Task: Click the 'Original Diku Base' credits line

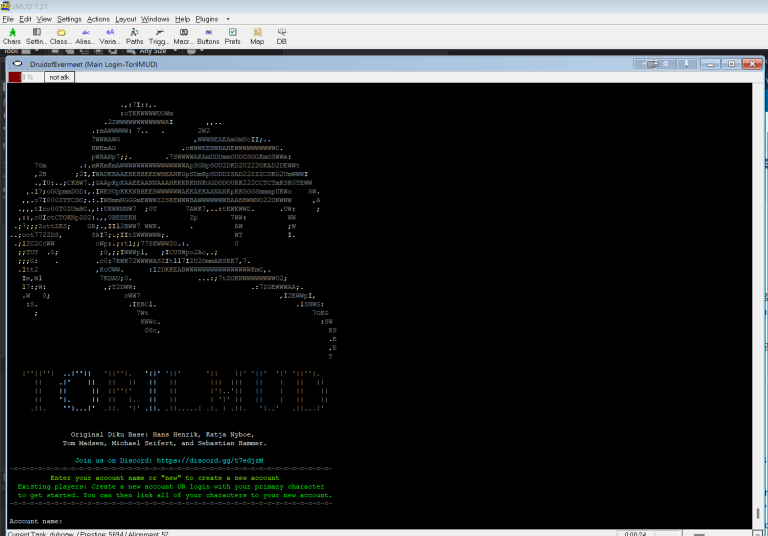Action: tap(162, 435)
